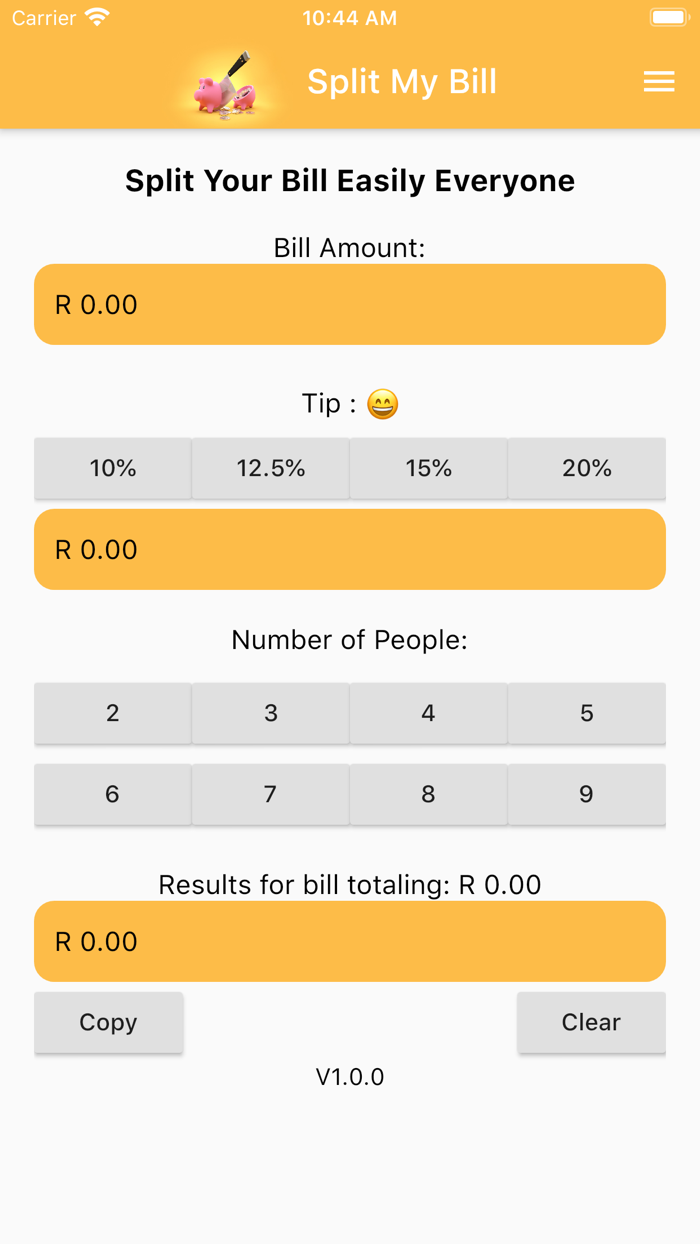Viewport: 700px width, 1244px height.
Task: Choose 7 people for the split
Action: click(271, 794)
